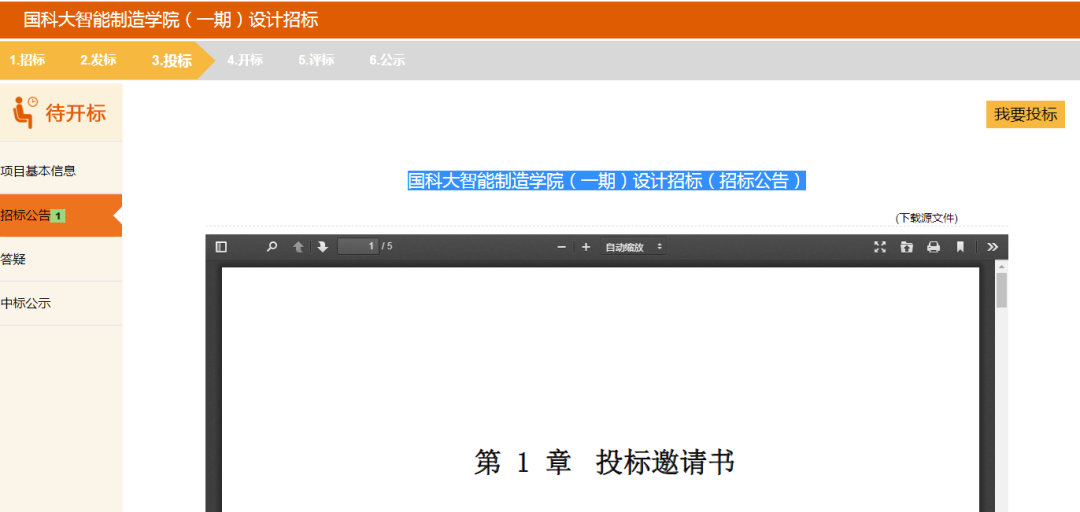Screen dimensions: 1080x512
Task: Open the 中标公示 sidebar item
Action: coord(26,303)
